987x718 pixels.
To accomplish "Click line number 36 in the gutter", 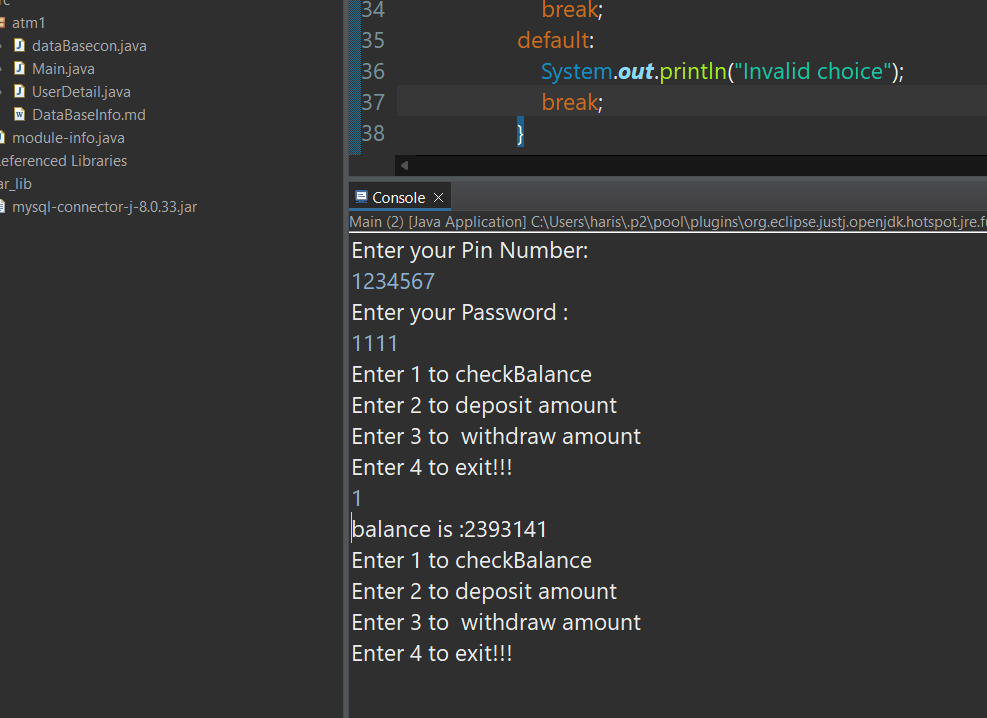I will click(372, 71).
